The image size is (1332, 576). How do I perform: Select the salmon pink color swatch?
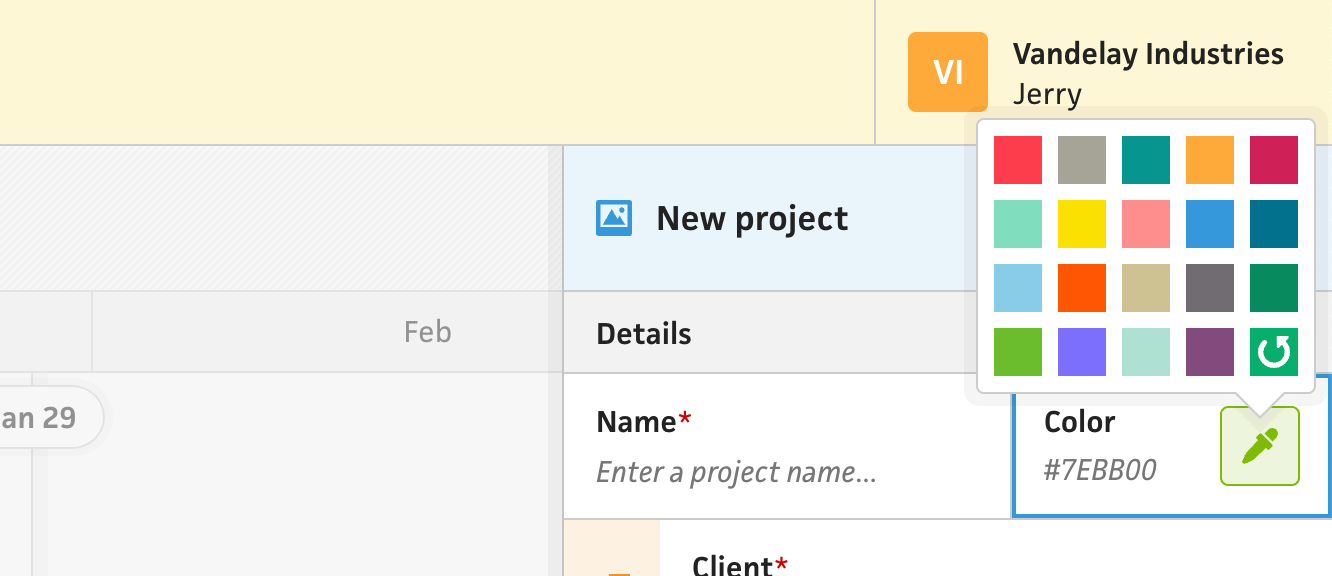[x=1146, y=224]
